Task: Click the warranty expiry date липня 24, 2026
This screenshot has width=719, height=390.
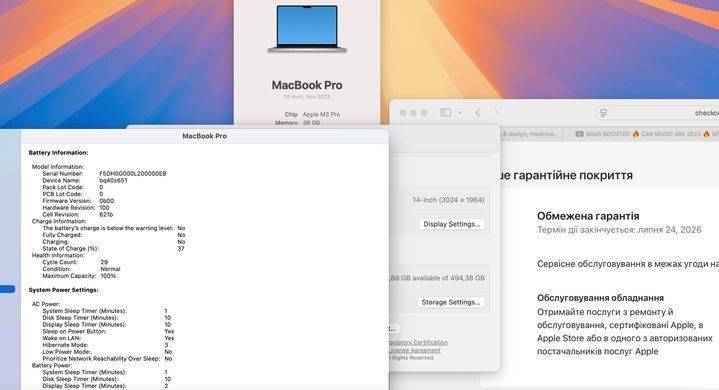Action: tap(669, 230)
